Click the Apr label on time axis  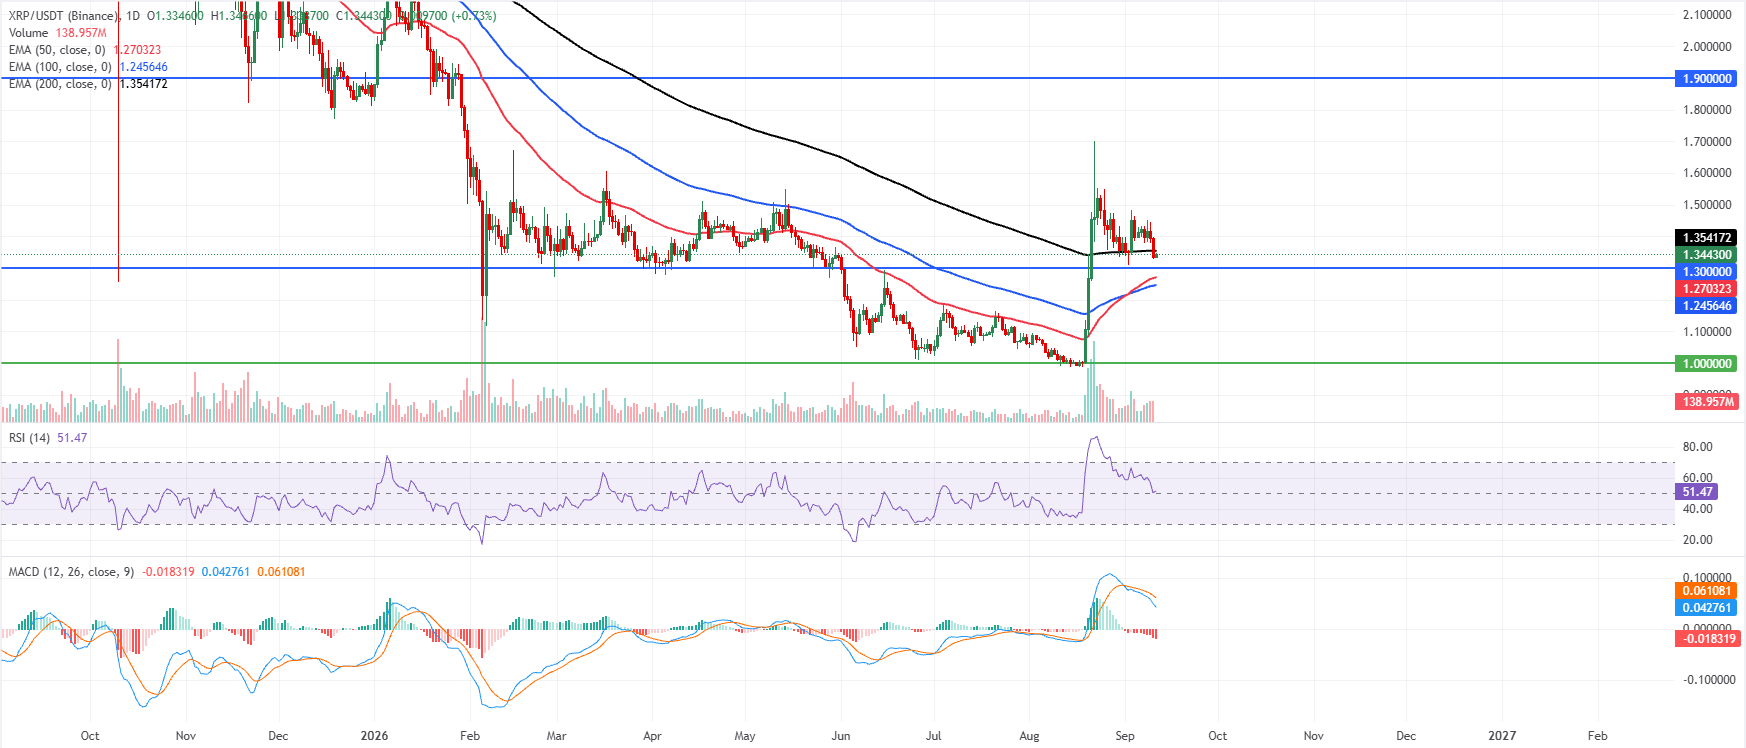(652, 736)
